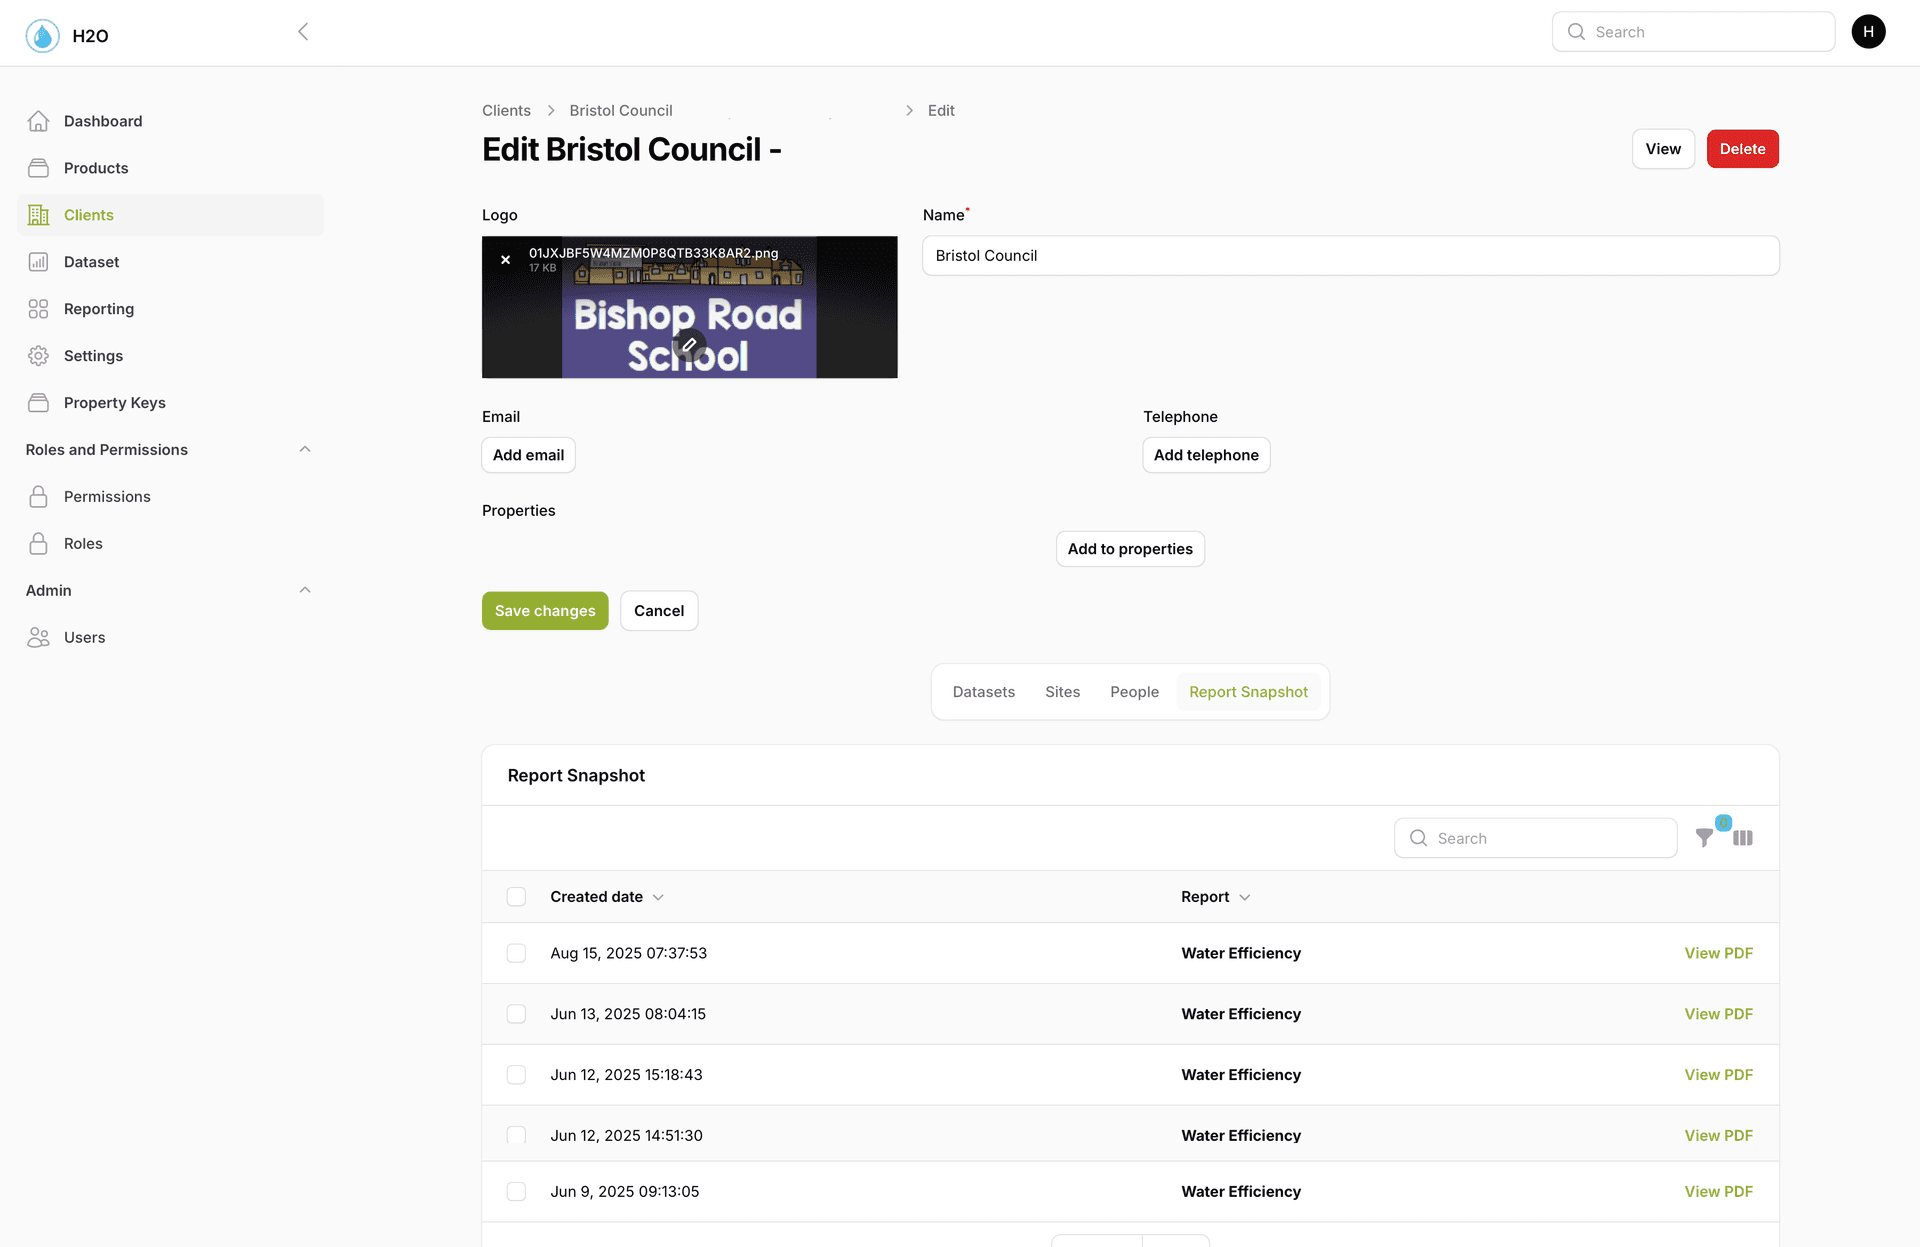Click the H user avatar
This screenshot has height=1247, width=1920.
1868,32
